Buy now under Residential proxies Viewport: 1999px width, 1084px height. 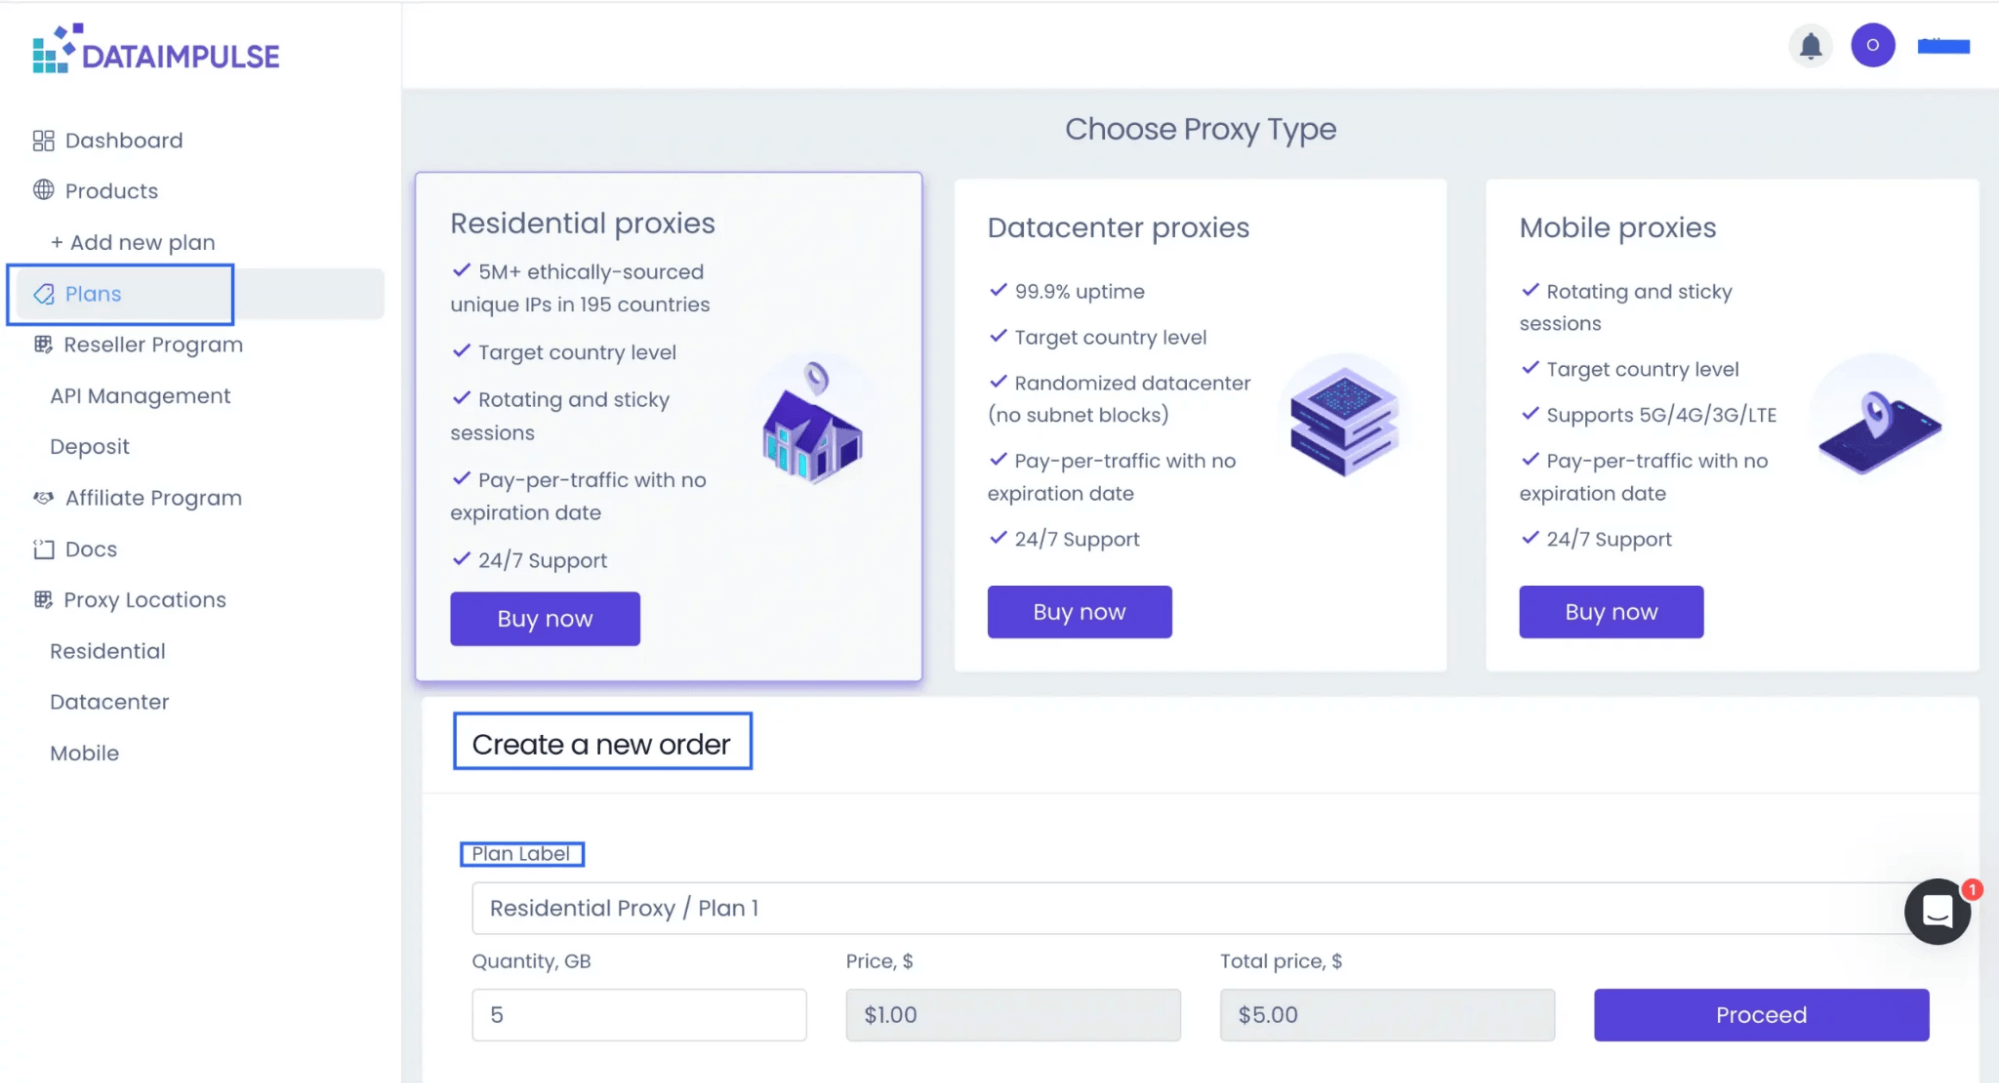click(545, 619)
